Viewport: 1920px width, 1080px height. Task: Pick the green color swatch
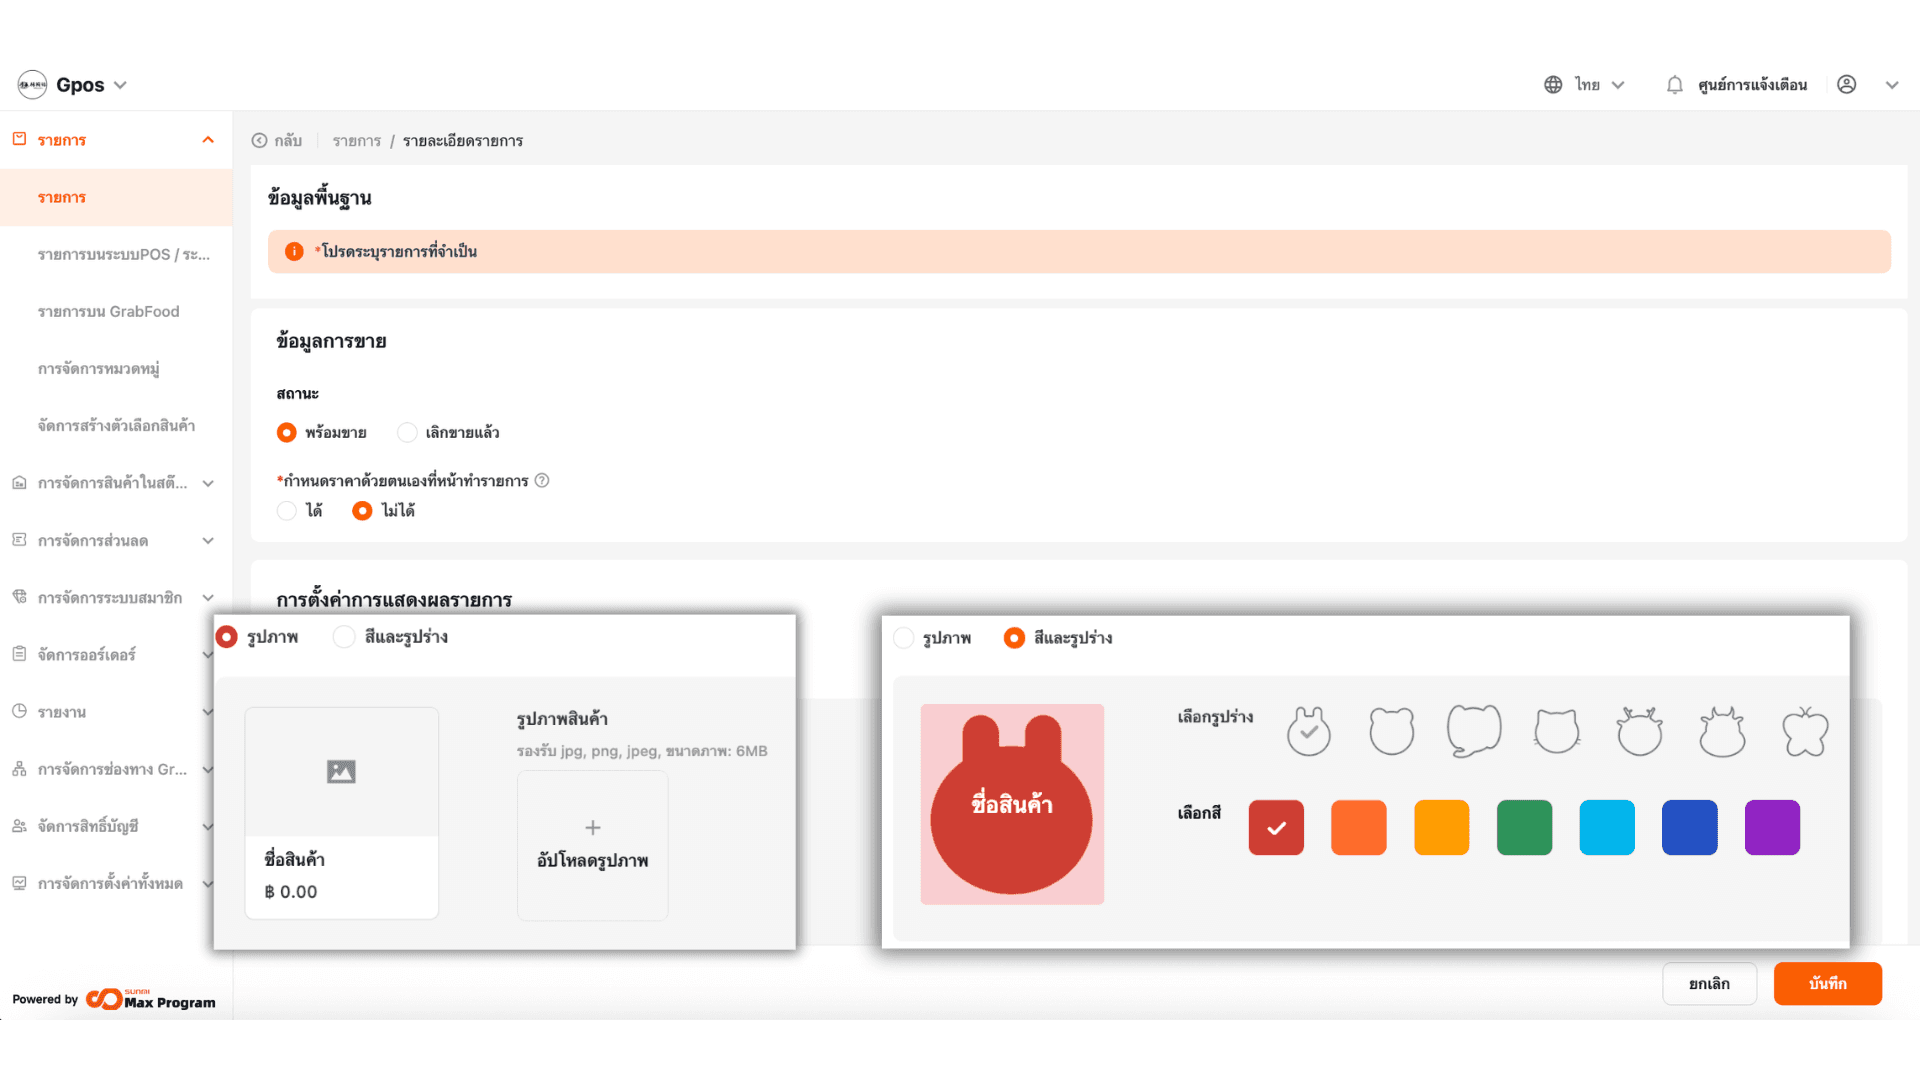click(x=1524, y=828)
